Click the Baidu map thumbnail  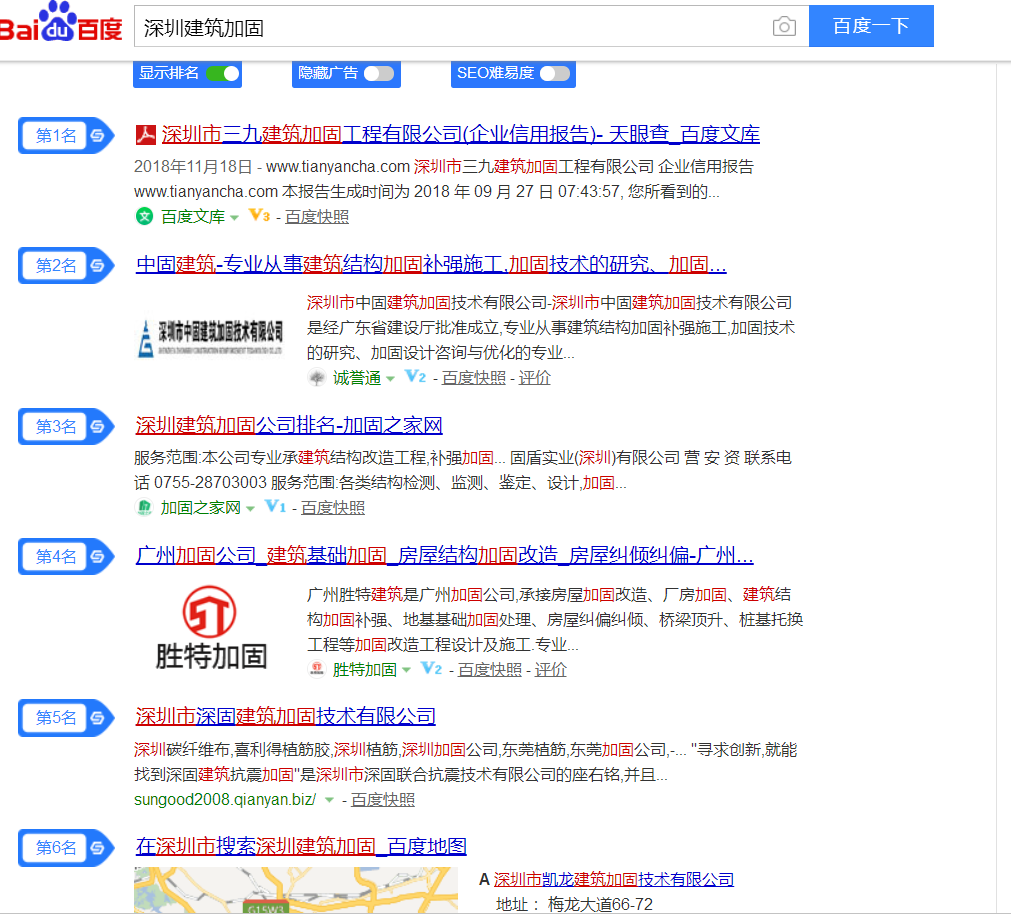click(x=296, y=890)
